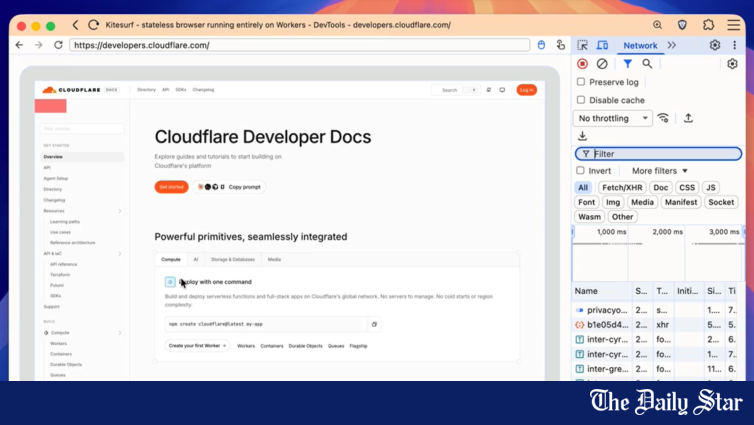This screenshot has height=425, width=754.
Task: Switch to the Network tab
Action: [x=640, y=45]
